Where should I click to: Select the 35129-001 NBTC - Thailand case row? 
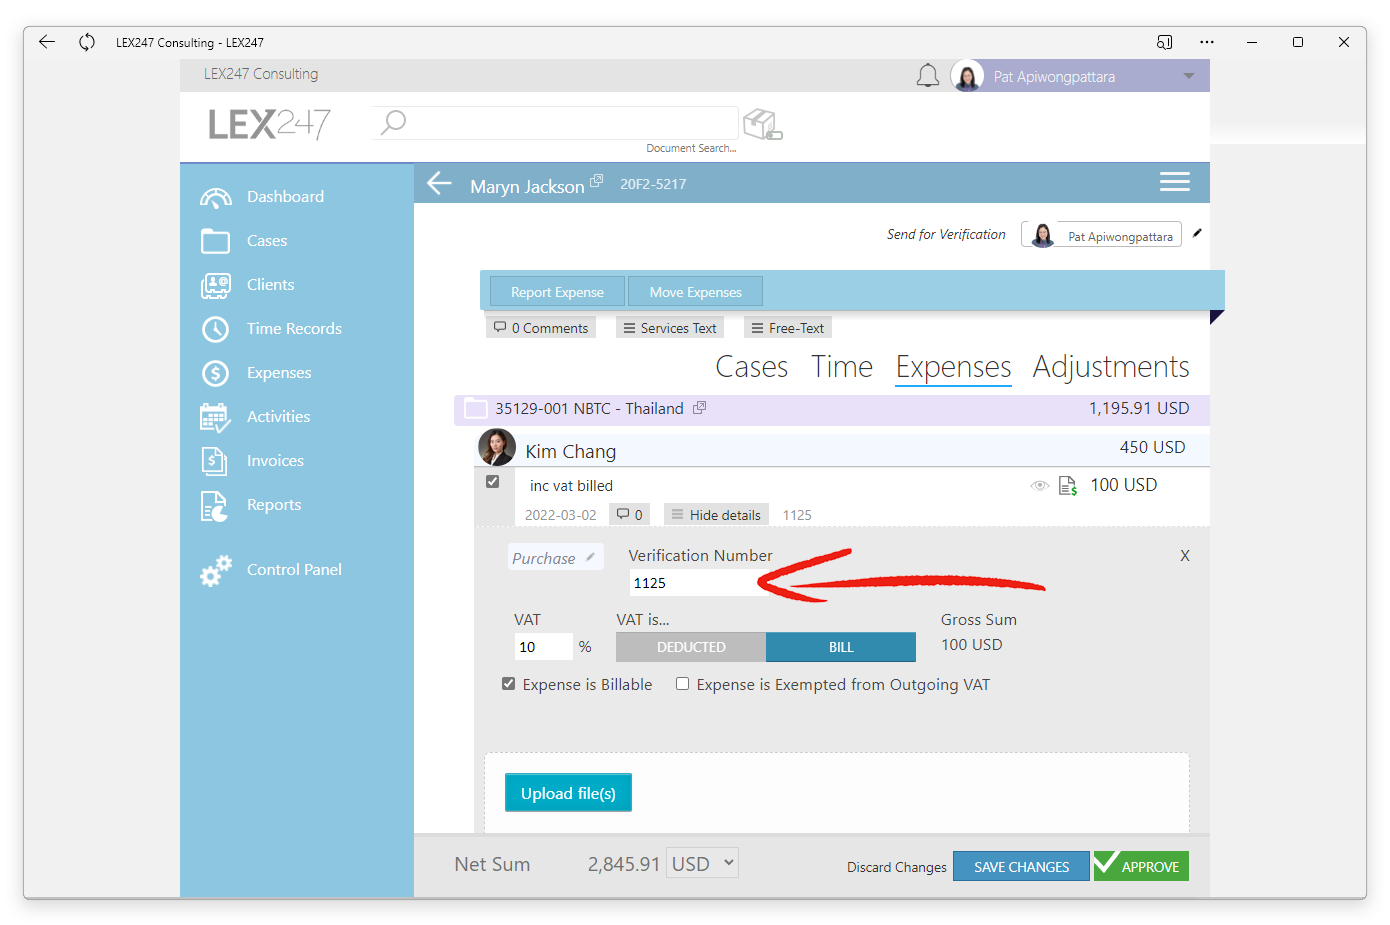pos(832,409)
